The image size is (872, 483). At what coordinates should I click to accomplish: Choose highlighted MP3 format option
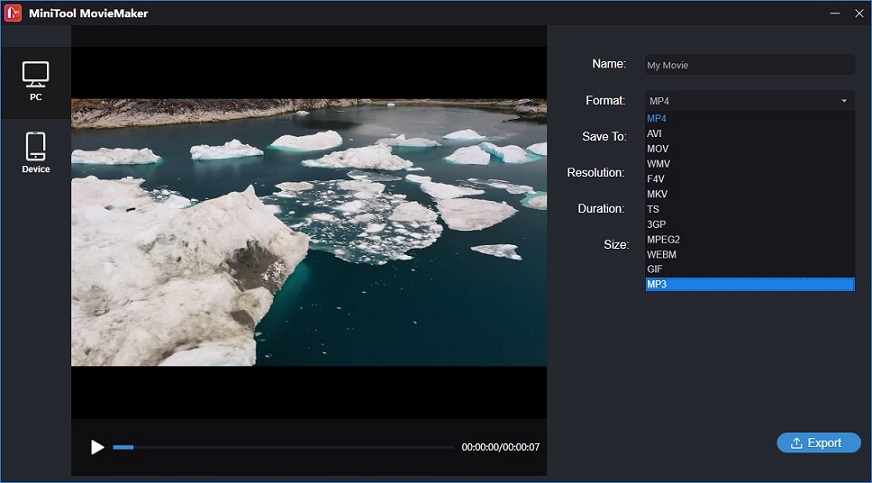pyautogui.click(x=750, y=284)
